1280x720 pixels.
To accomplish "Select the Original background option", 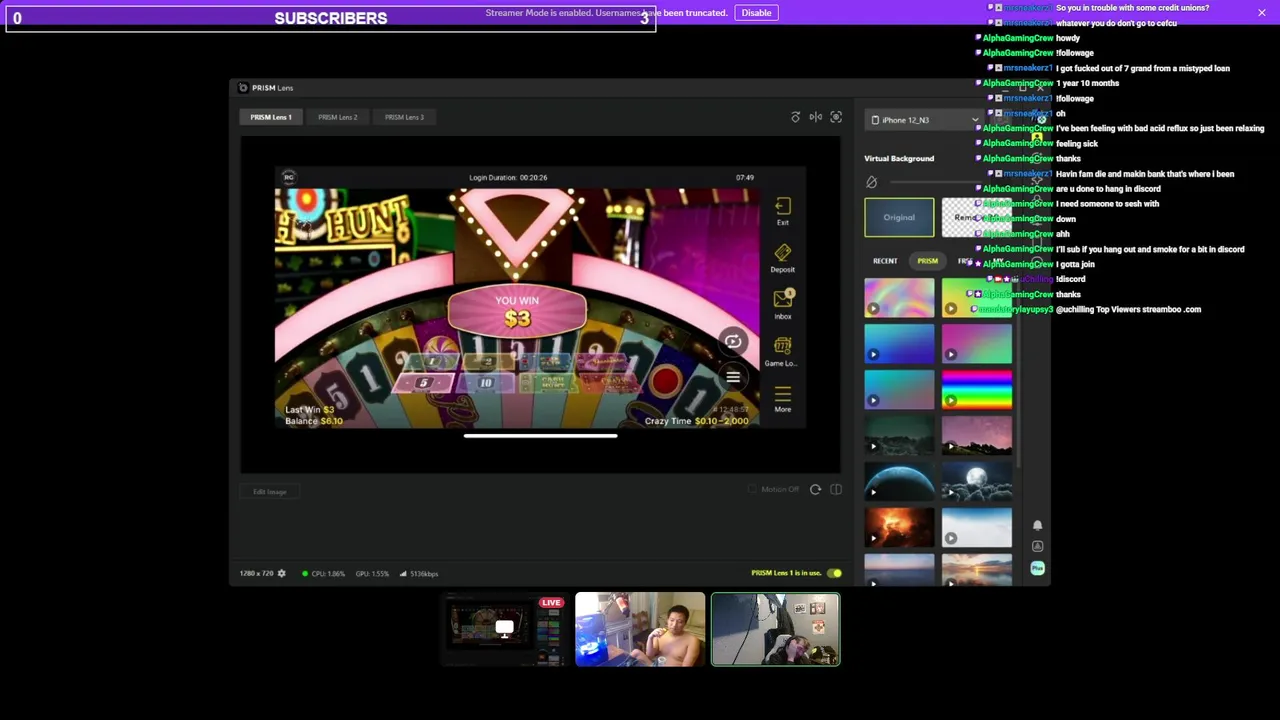I will coord(899,218).
